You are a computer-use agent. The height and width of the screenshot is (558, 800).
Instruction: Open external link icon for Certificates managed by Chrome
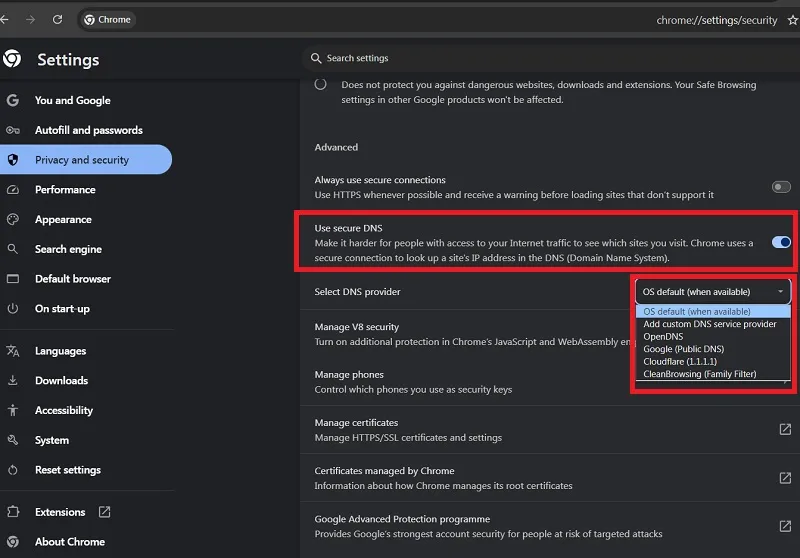(785, 478)
